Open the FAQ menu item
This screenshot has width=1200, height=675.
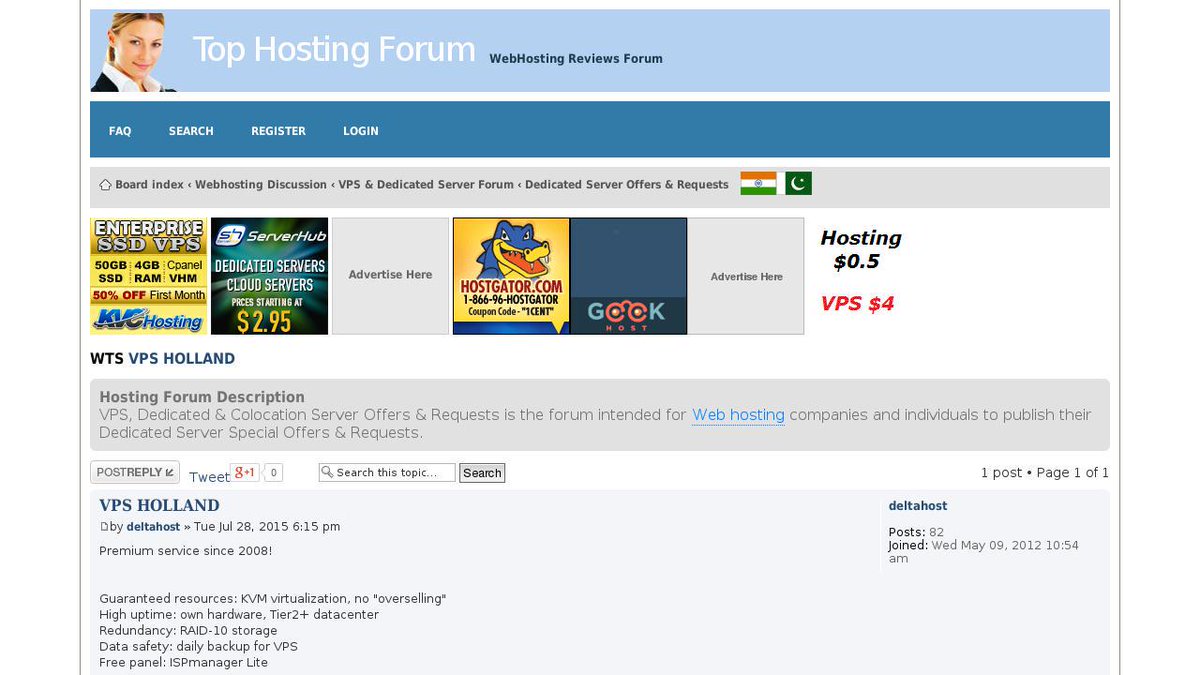point(119,130)
